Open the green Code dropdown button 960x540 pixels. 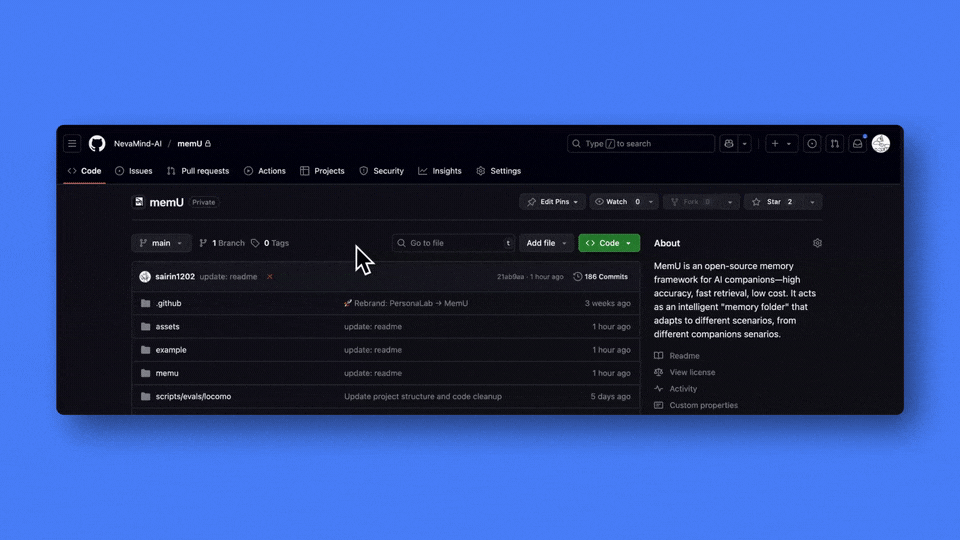click(609, 243)
